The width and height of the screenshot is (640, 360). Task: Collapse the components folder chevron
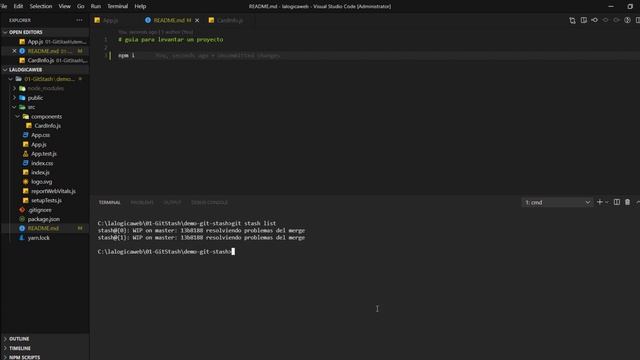[x=18, y=117]
